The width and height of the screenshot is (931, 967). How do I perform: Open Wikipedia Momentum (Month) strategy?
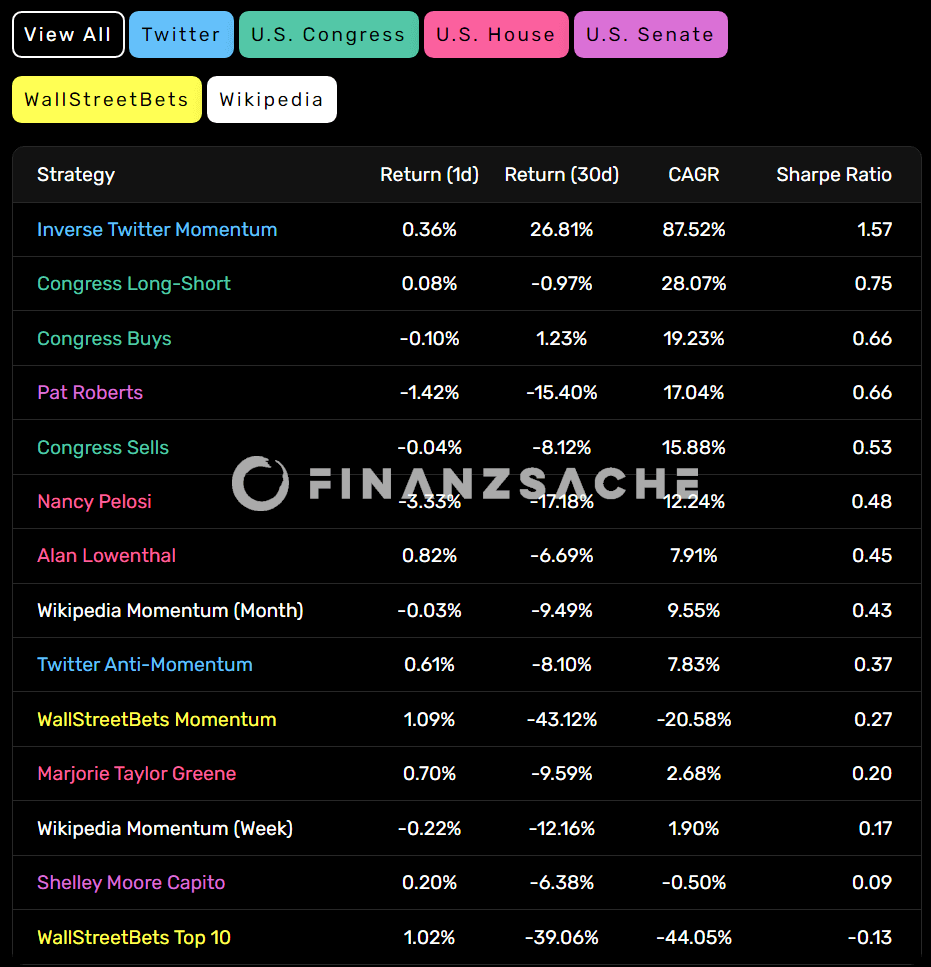pyautogui.click(x=170, y=611)
